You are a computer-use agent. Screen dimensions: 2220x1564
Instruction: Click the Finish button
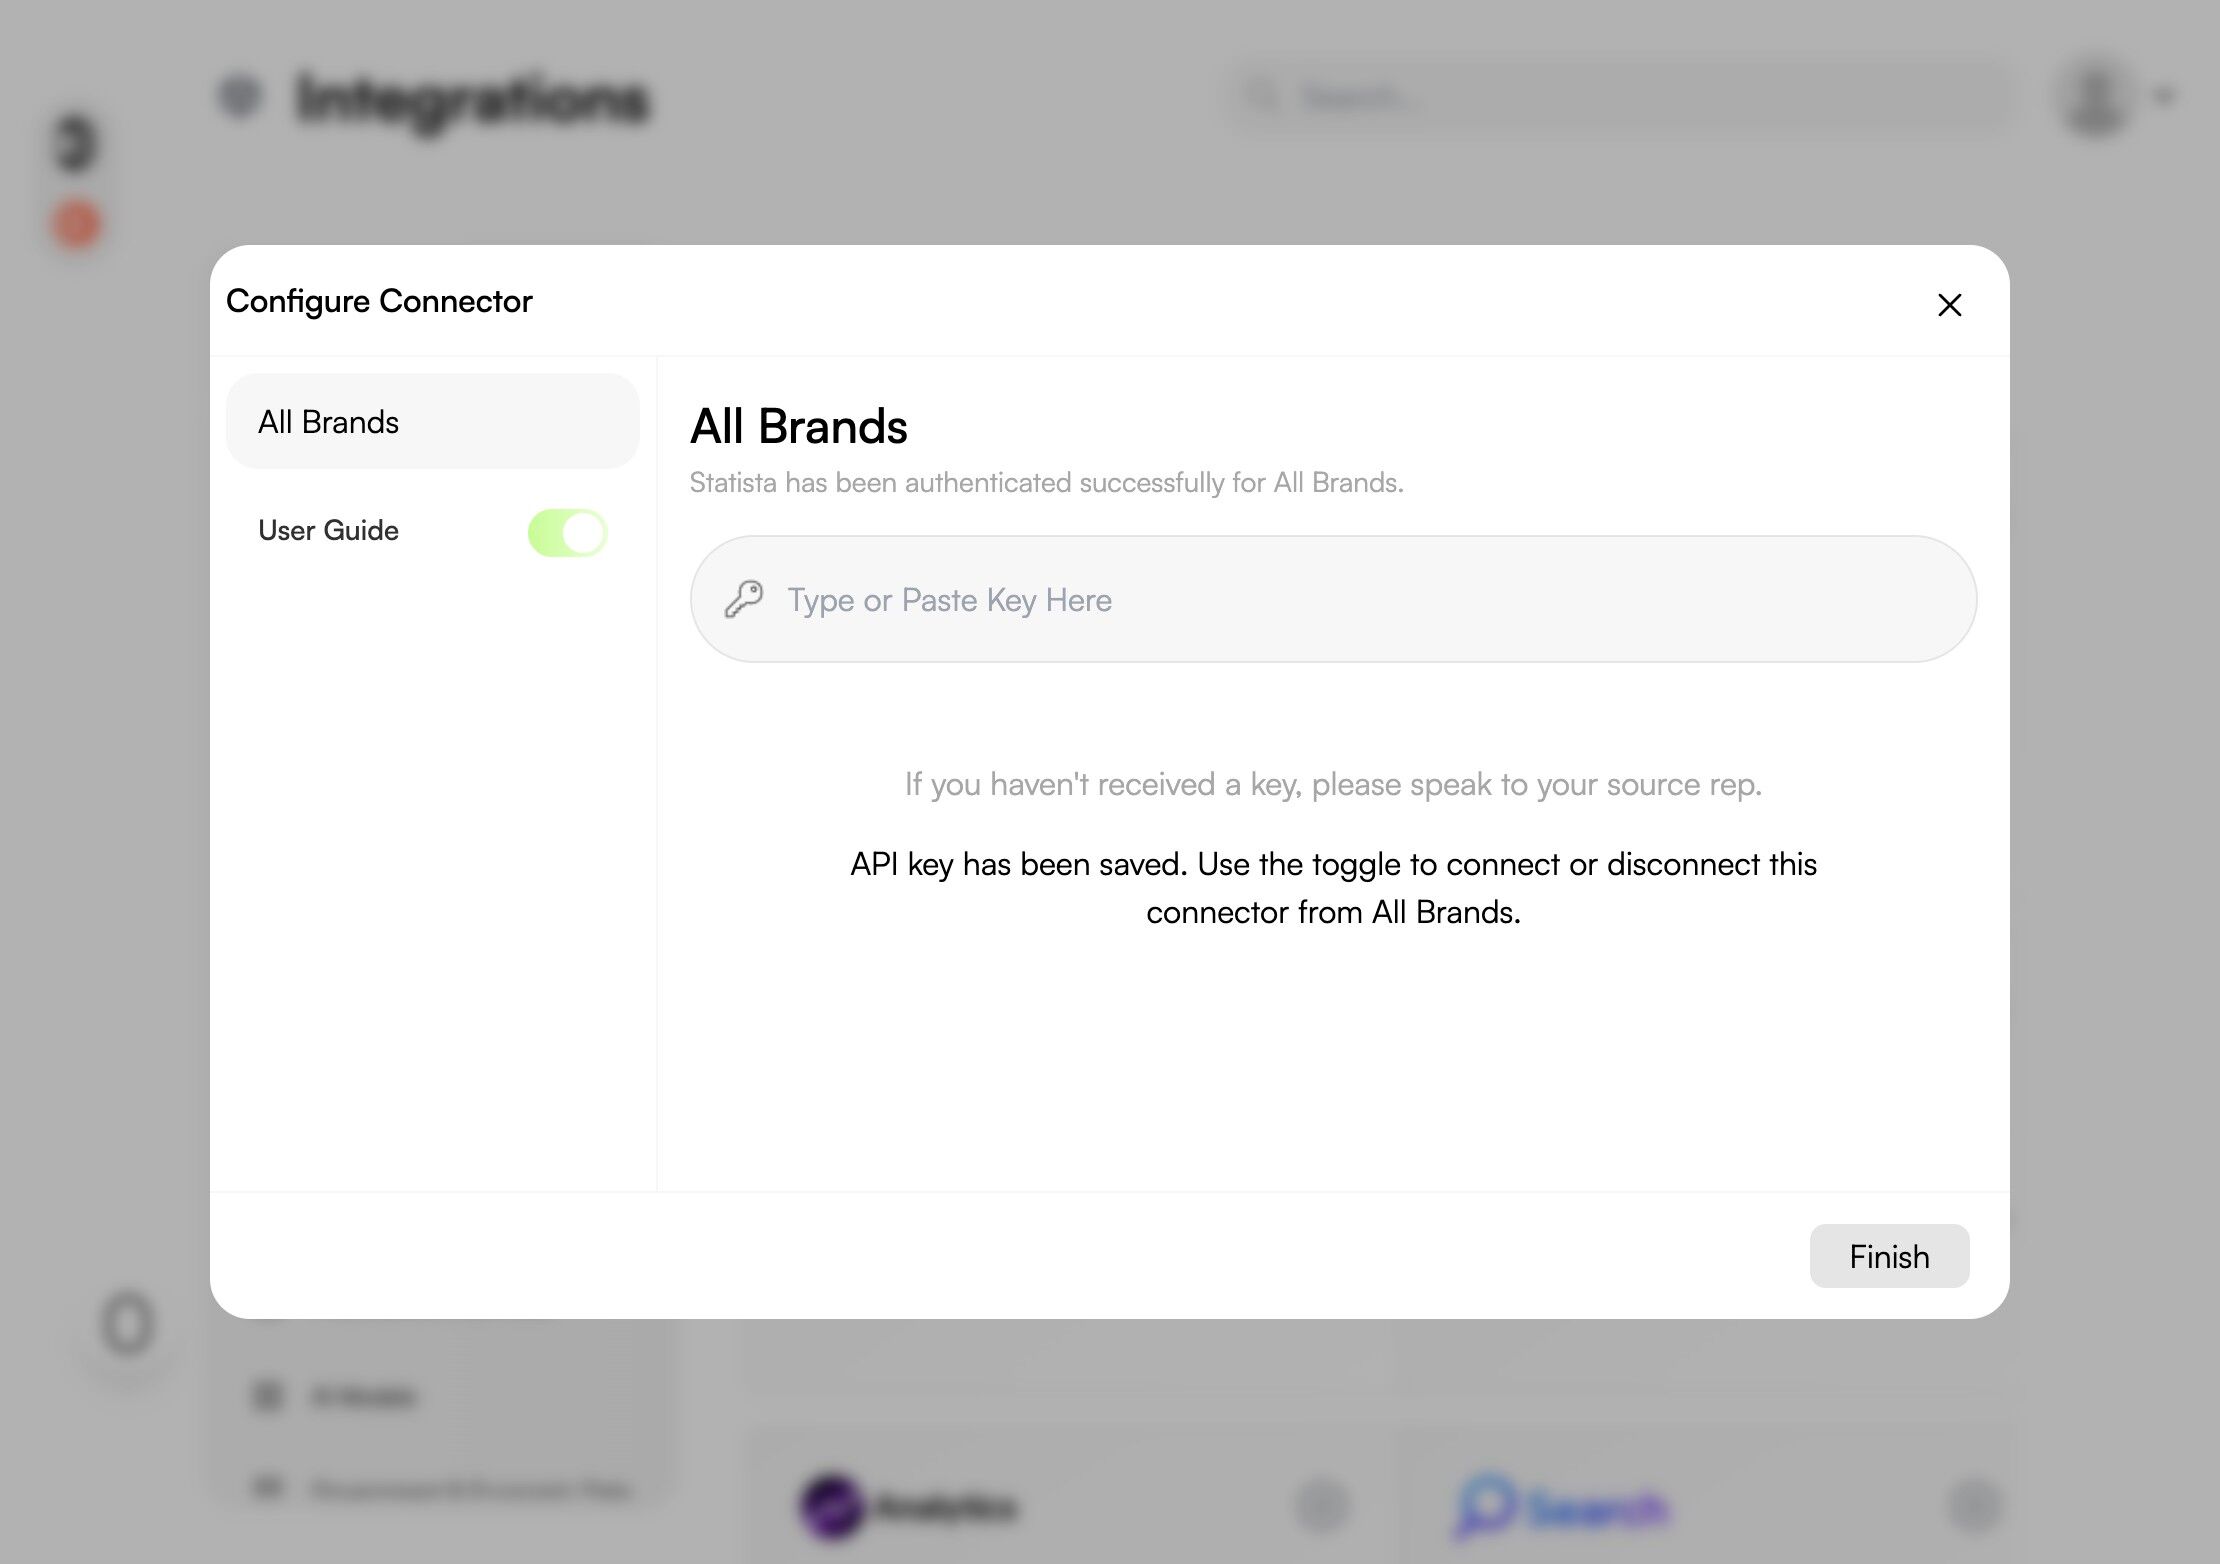coord(1888,1256)
